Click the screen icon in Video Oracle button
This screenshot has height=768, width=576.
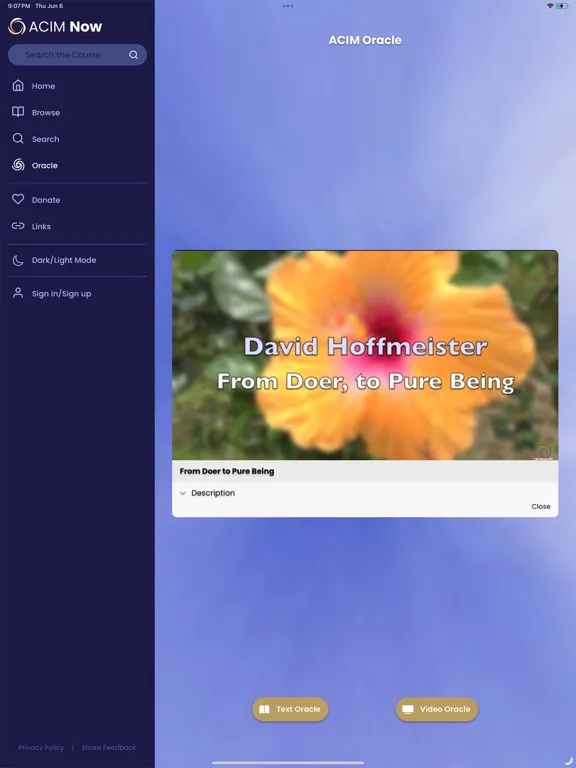(408, 709)
